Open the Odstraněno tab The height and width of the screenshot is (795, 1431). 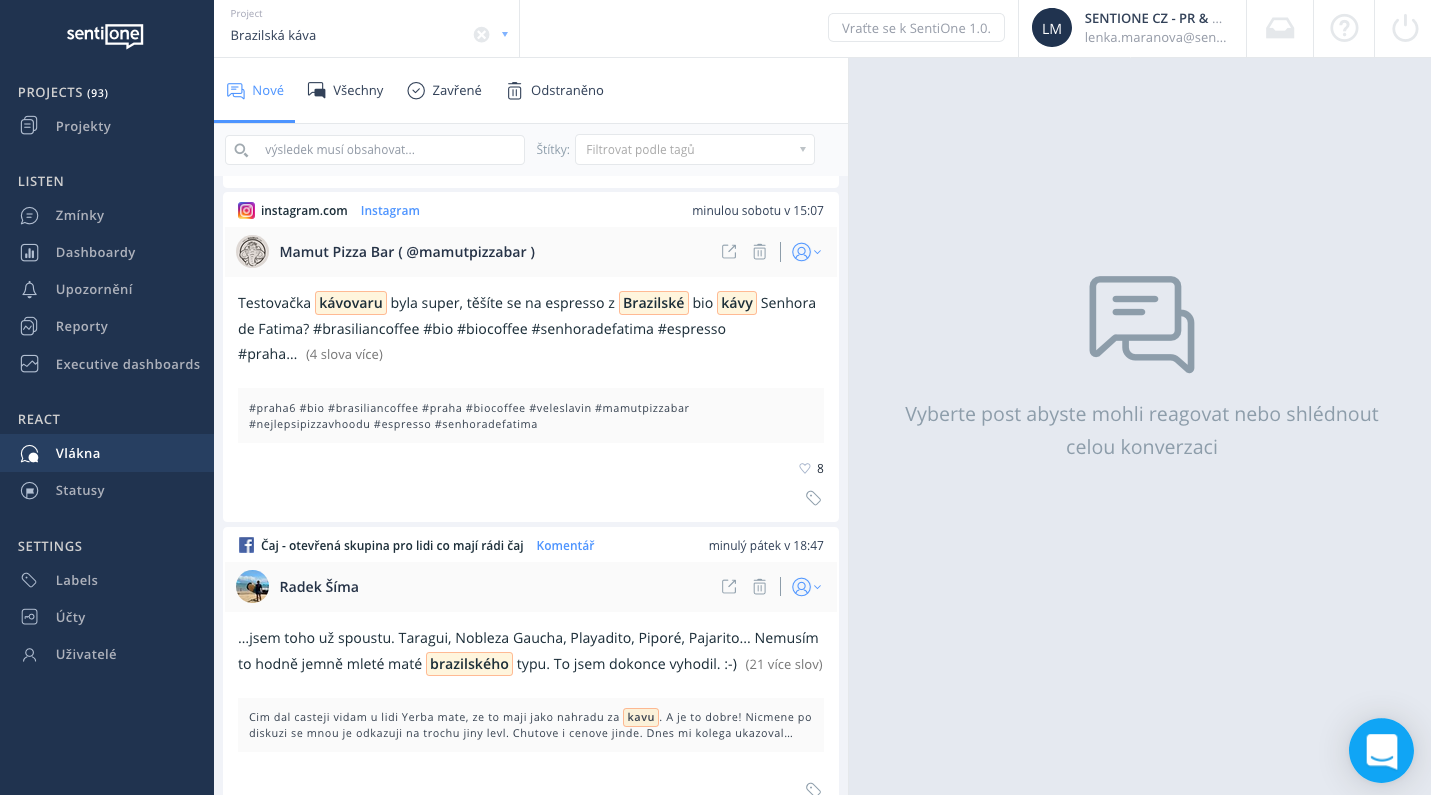pyautogui.click(x=555, y=91)
